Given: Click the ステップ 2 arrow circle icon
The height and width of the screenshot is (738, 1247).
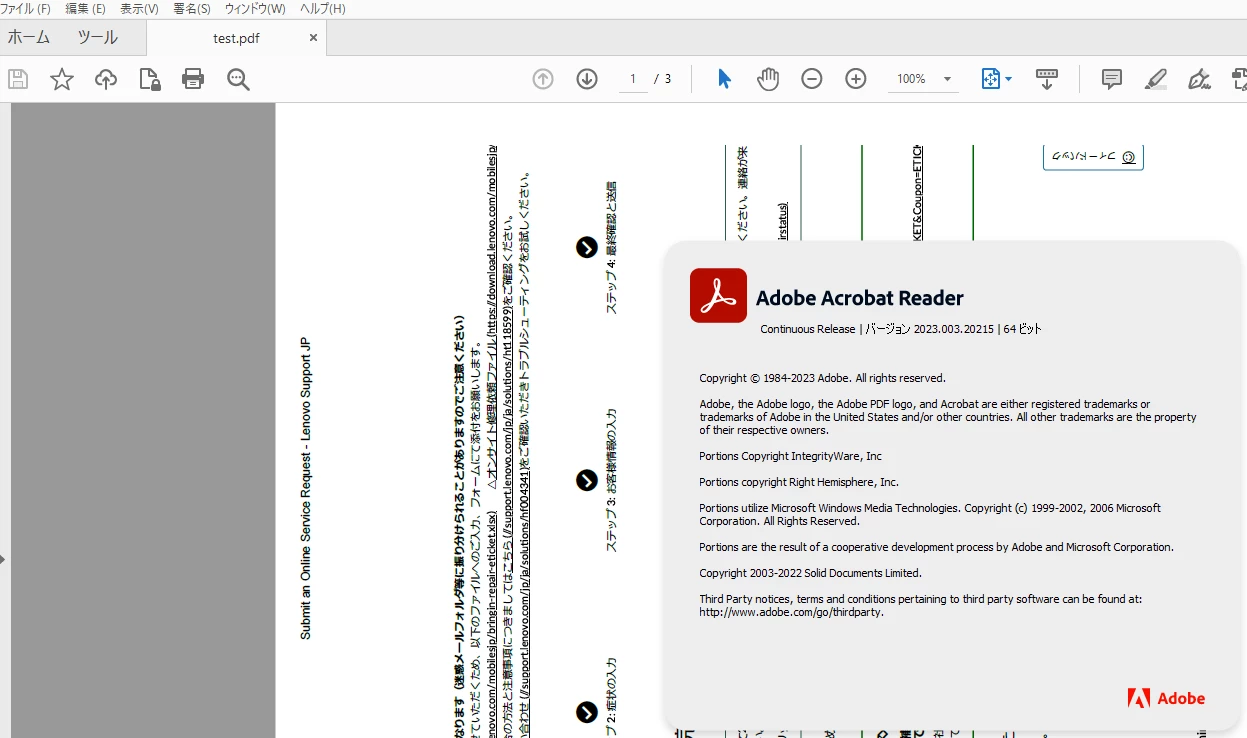Looking at the screenshot, I should click(x=587, y=712).
